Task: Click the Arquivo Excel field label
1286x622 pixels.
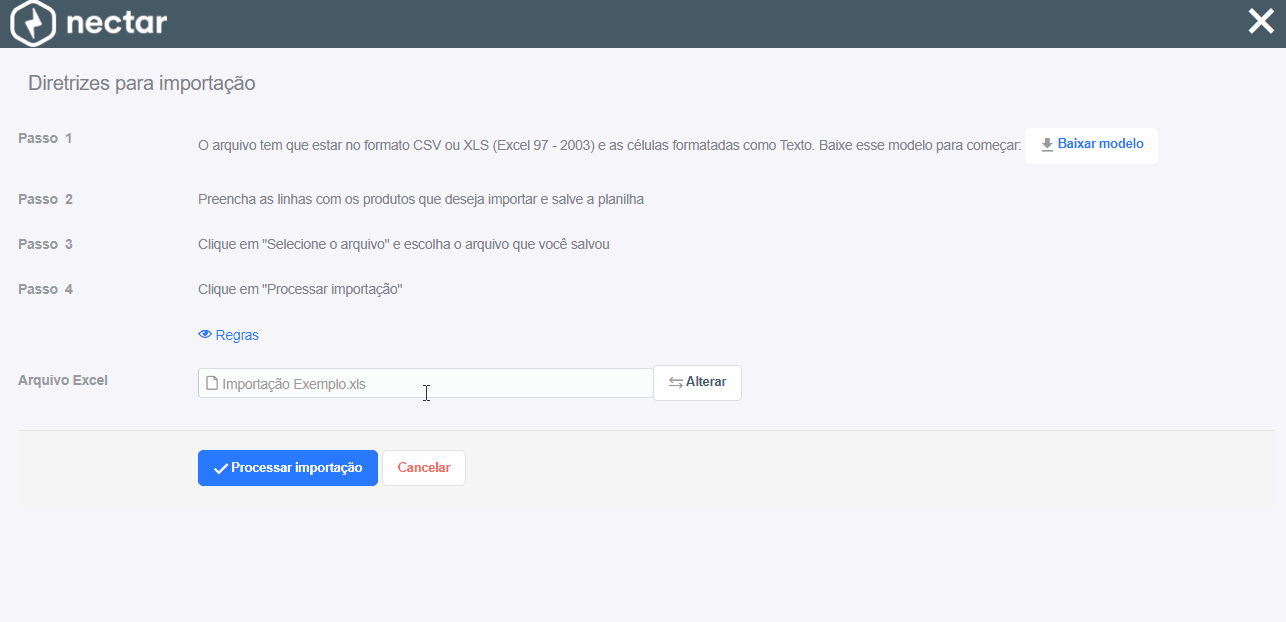Action: (63, 380)
